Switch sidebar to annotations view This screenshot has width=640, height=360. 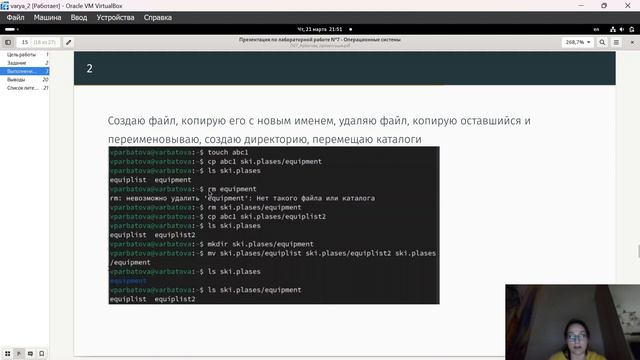[30, 353]
